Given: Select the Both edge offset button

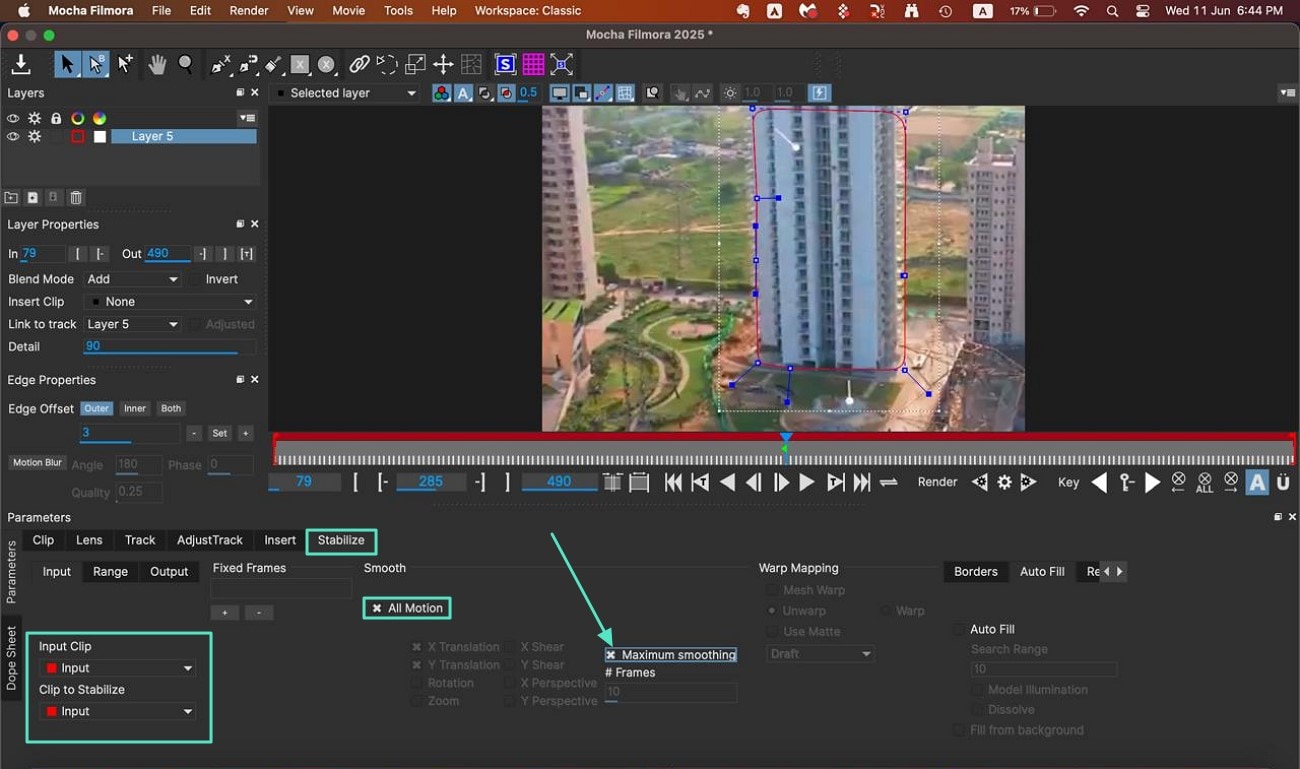Looking at the screenshot, I should coord(171,408).
